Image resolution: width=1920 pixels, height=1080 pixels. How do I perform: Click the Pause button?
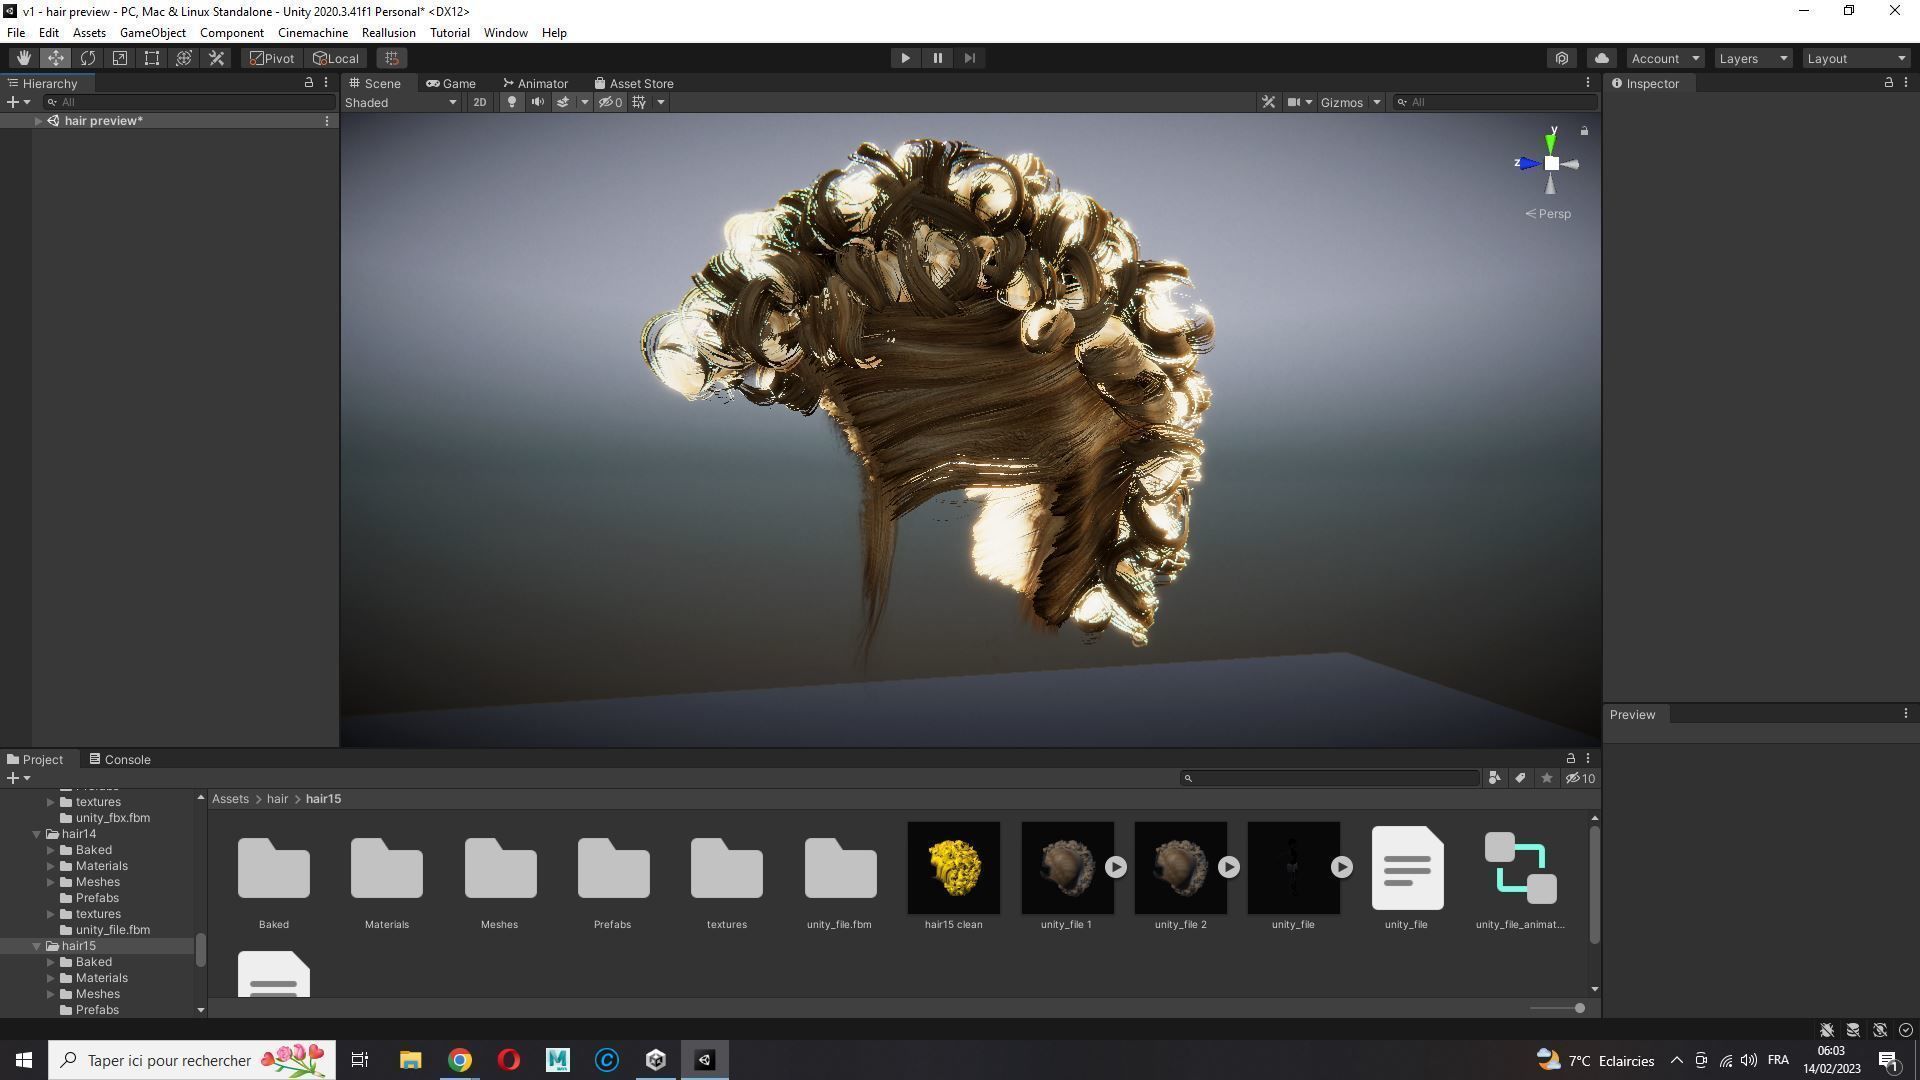(937, 58)
